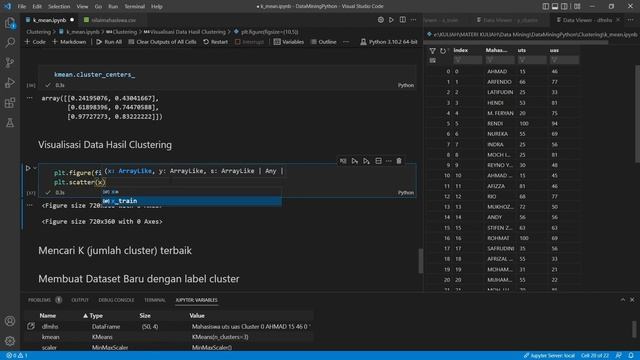Refresh the Data Viewer data
The image size is (640, 360).
[x=443, y=51]
